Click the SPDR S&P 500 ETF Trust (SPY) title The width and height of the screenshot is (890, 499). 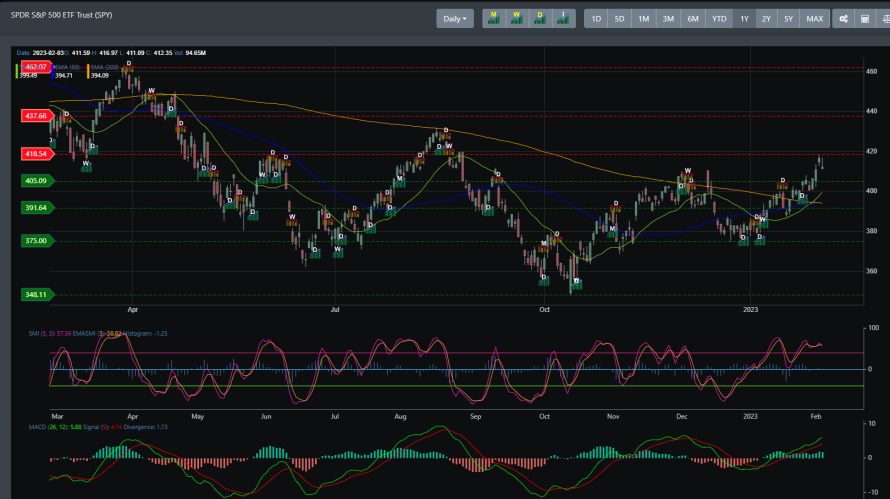(61, 15)
